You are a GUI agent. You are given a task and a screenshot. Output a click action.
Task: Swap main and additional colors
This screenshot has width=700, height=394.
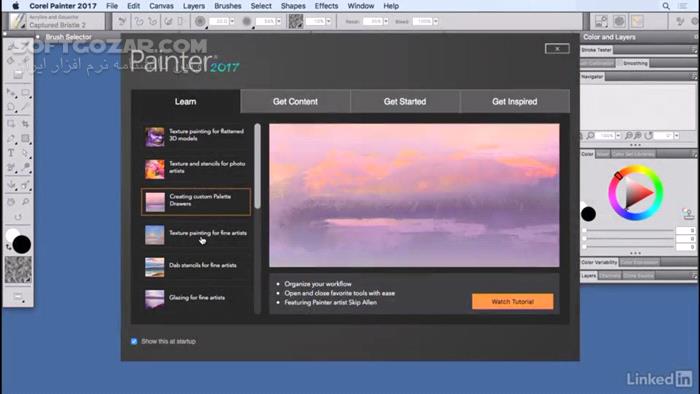click(8, 247)
